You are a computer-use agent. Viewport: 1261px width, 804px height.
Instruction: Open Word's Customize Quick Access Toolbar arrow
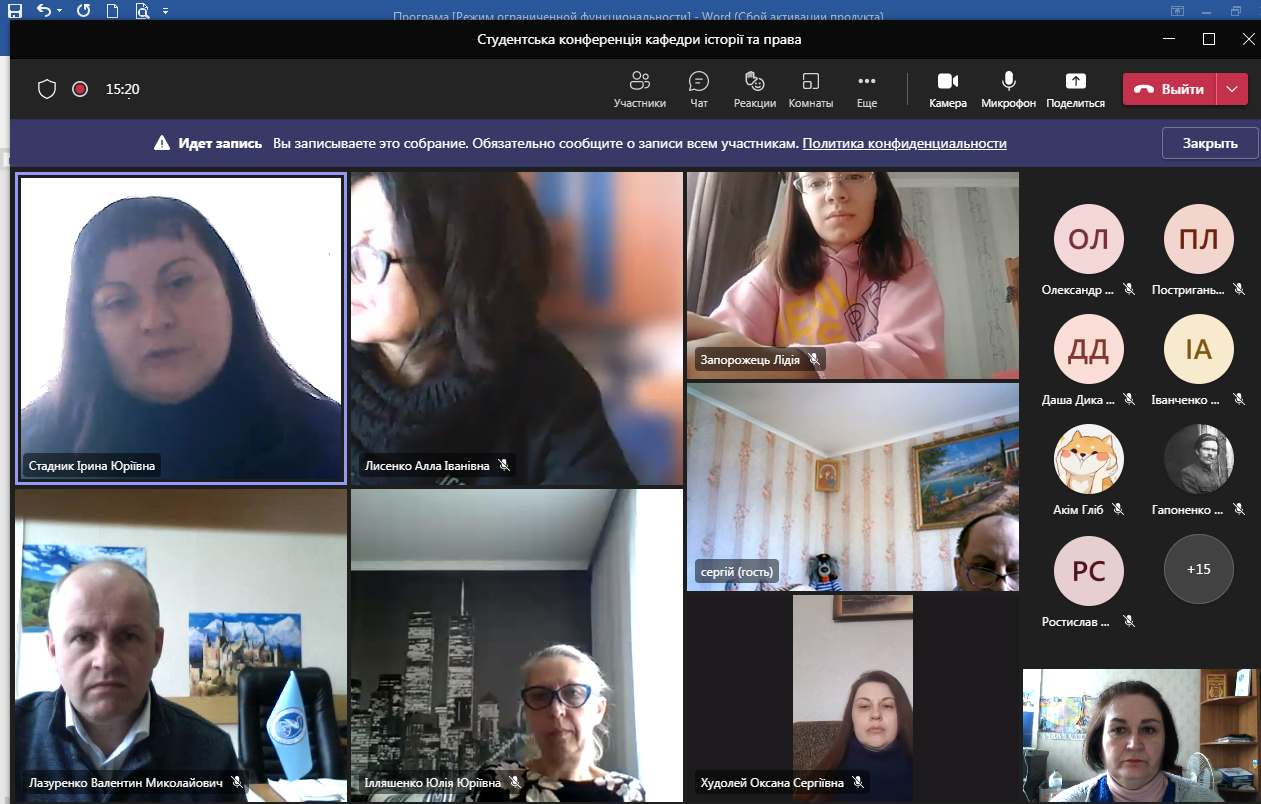click(165, 10)
